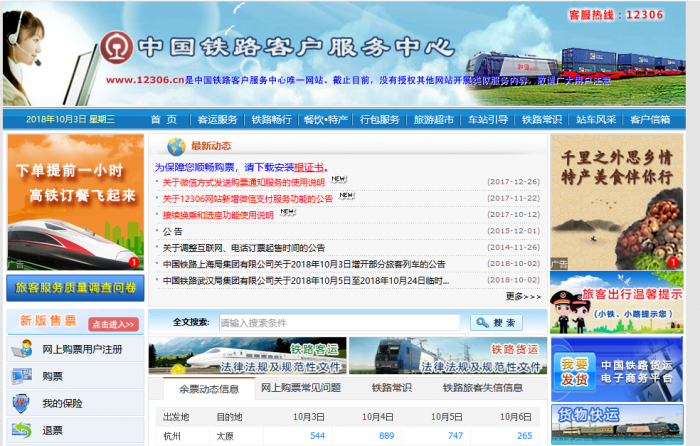The width and height of the screenshot is (700, 446).
Task: Open the 车站引导 menu
Action: coord(488,120)
